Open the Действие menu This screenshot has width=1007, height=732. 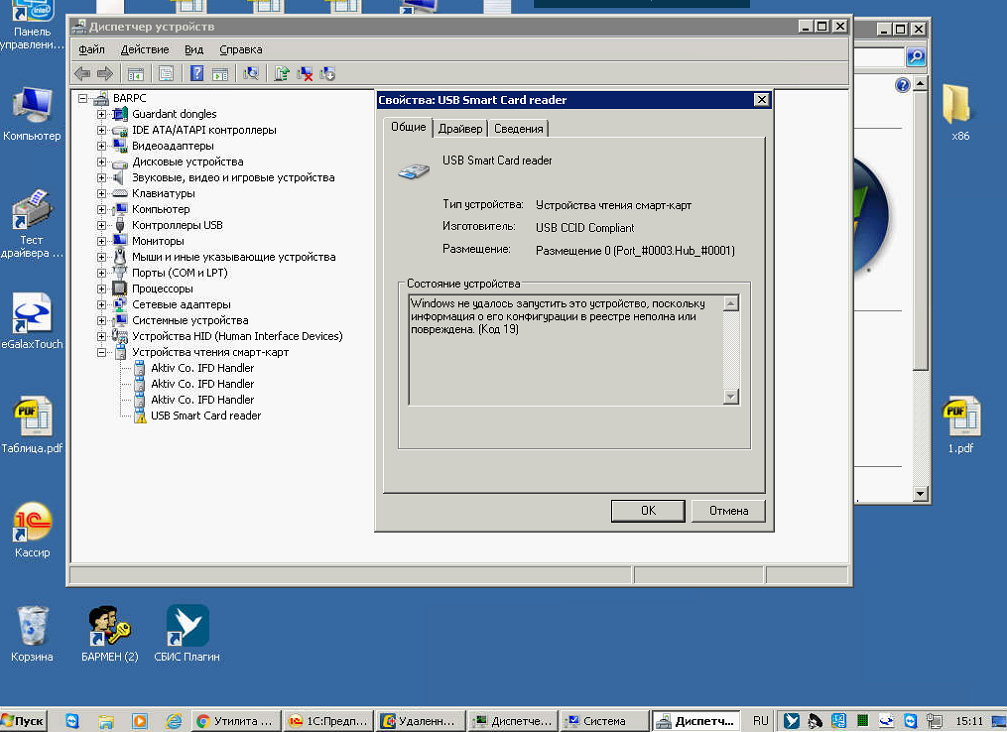pyautogui.click(x=144, y=49)
